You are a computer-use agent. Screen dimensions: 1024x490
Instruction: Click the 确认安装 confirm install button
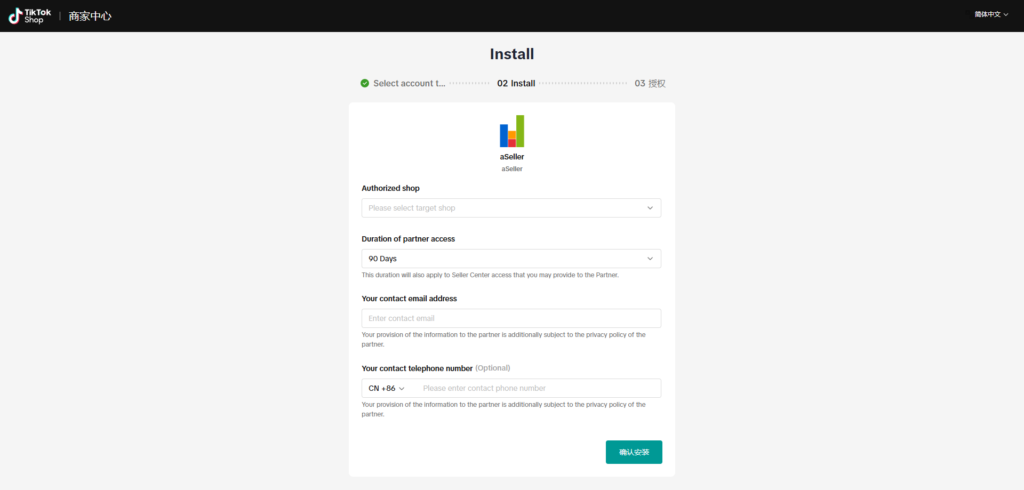pyautogui.click(x=634, y=452)
